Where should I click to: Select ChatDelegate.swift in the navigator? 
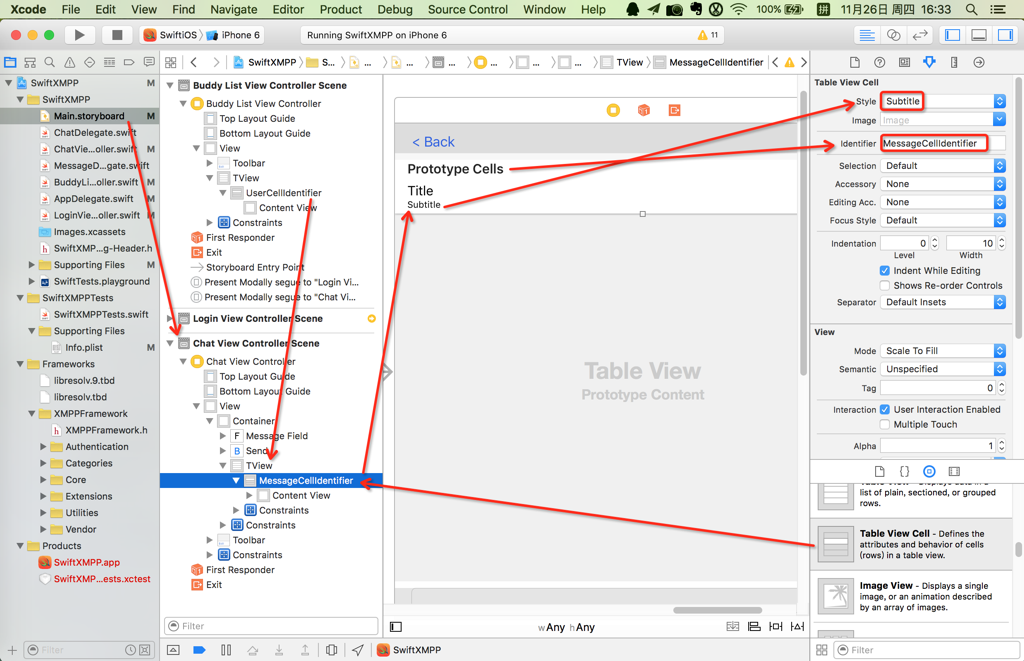[x=95, y=133]
